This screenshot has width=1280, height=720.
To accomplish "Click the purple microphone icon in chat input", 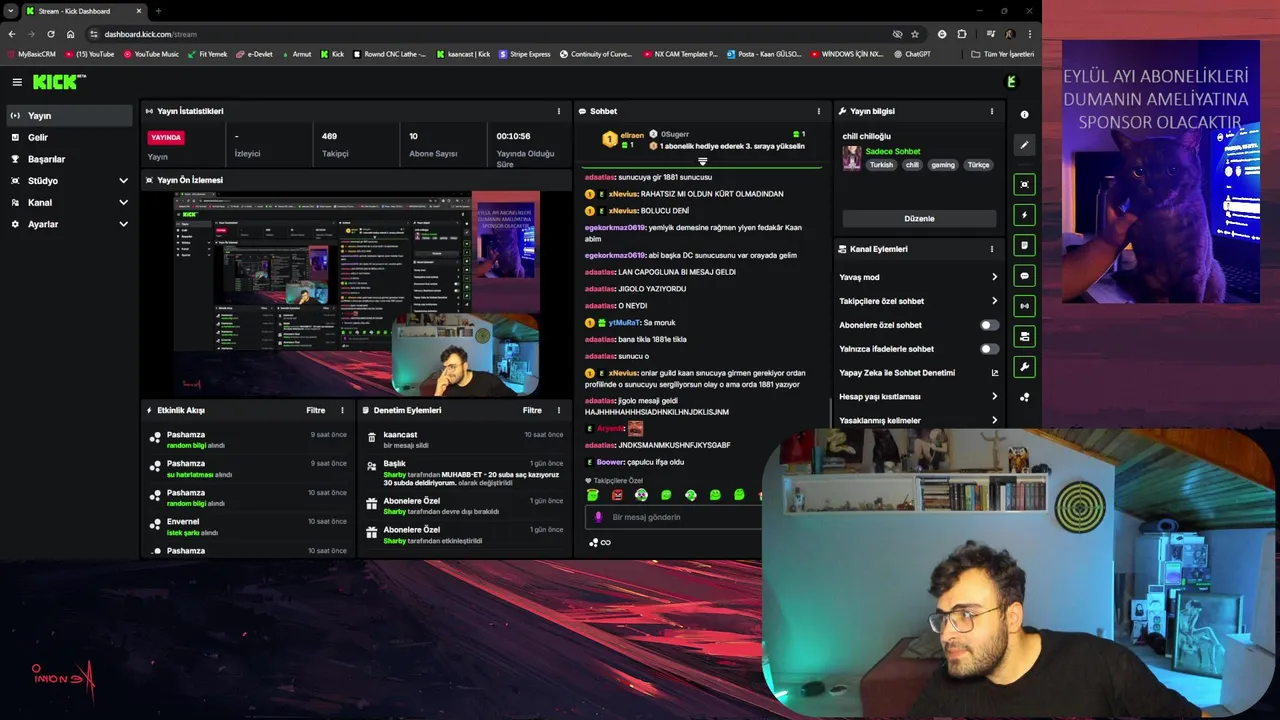I will 599,517.
